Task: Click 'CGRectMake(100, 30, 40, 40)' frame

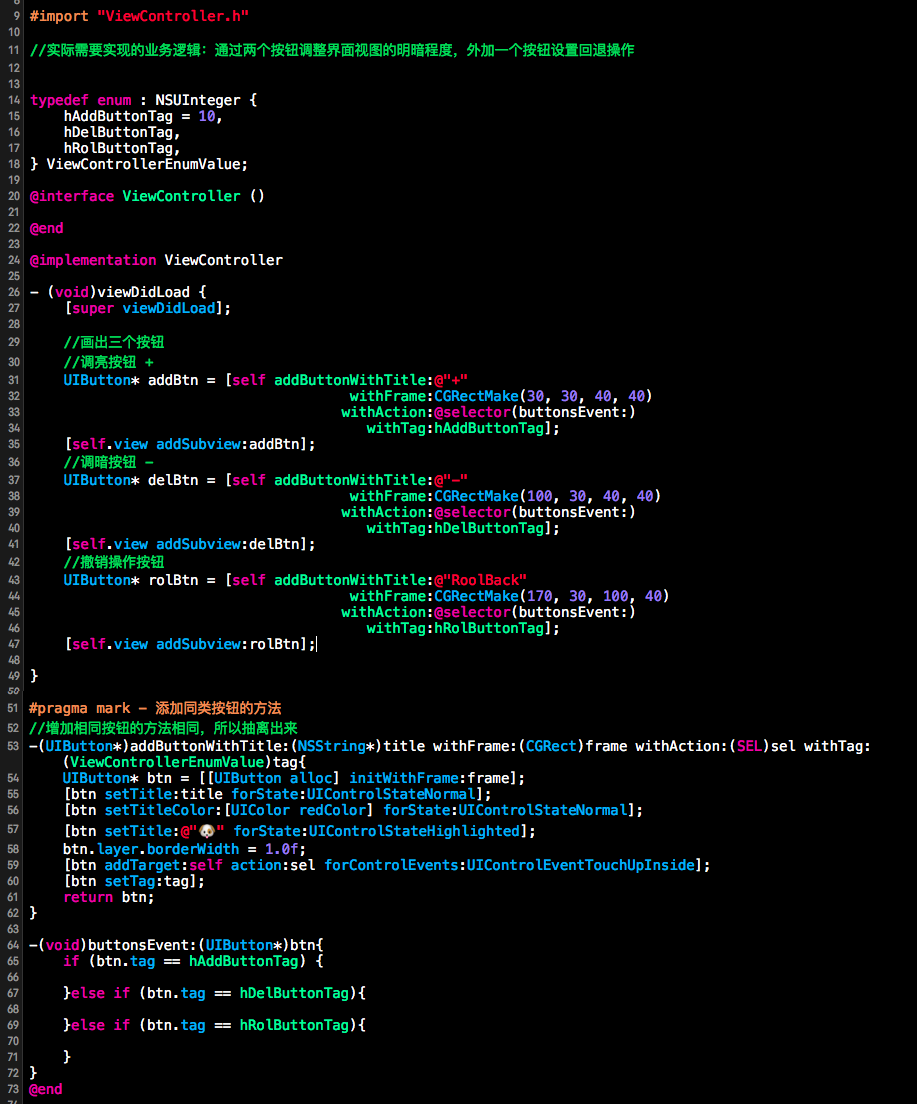Action: click(x=547, y=496)
